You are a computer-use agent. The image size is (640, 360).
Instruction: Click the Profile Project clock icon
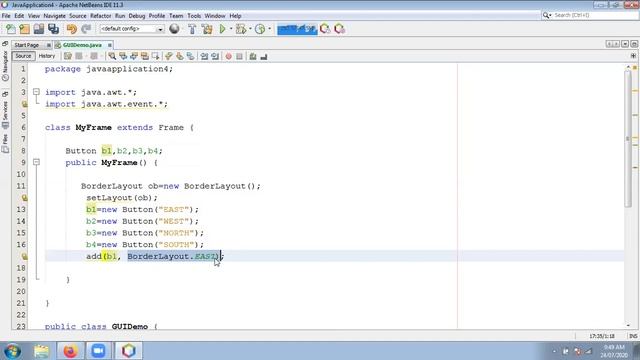click(260, 29)
